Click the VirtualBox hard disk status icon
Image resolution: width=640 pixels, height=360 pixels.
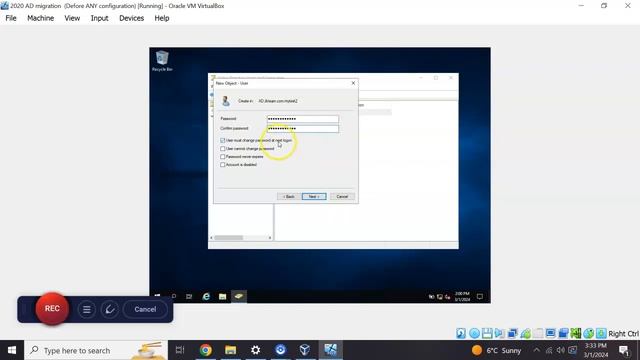pos(461,333)
